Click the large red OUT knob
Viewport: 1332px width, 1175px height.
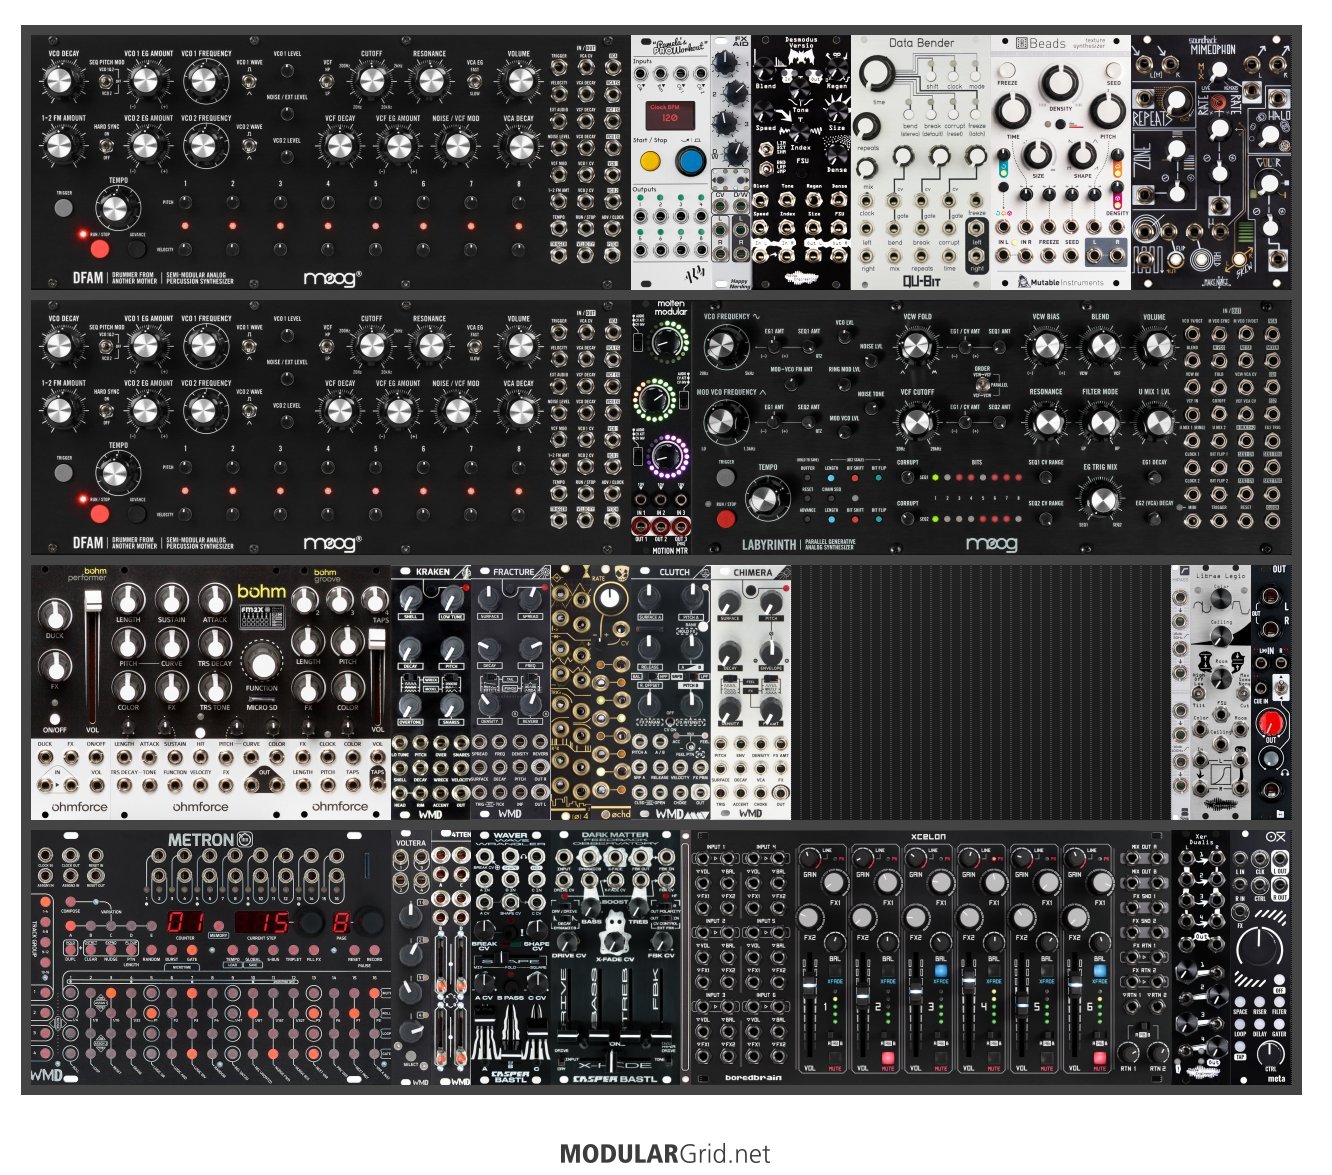click(1272, 722)
